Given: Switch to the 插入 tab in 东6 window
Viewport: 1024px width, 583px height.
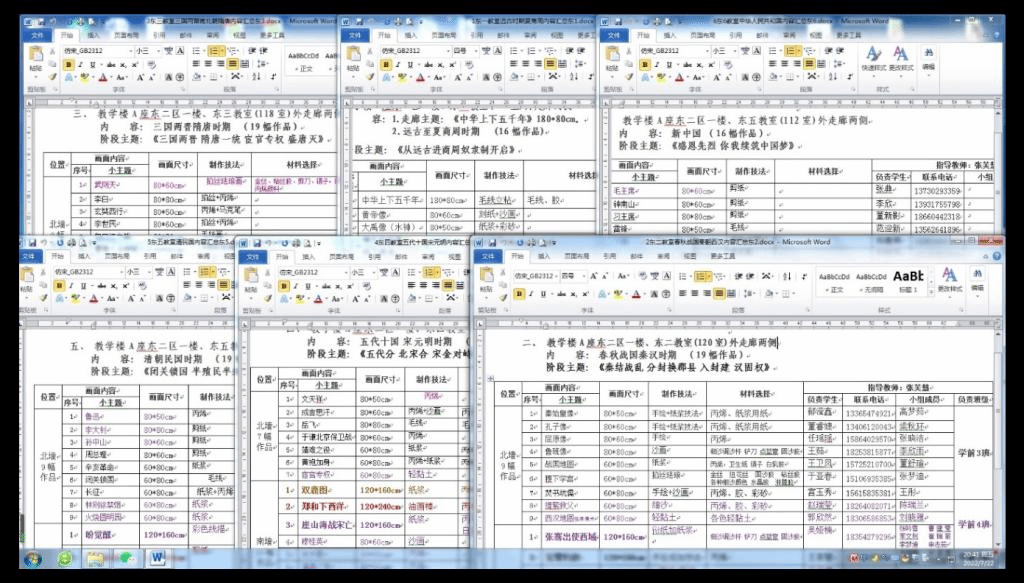Looking at the screenshot, I should pyautogui.click(x=669, y=34).
